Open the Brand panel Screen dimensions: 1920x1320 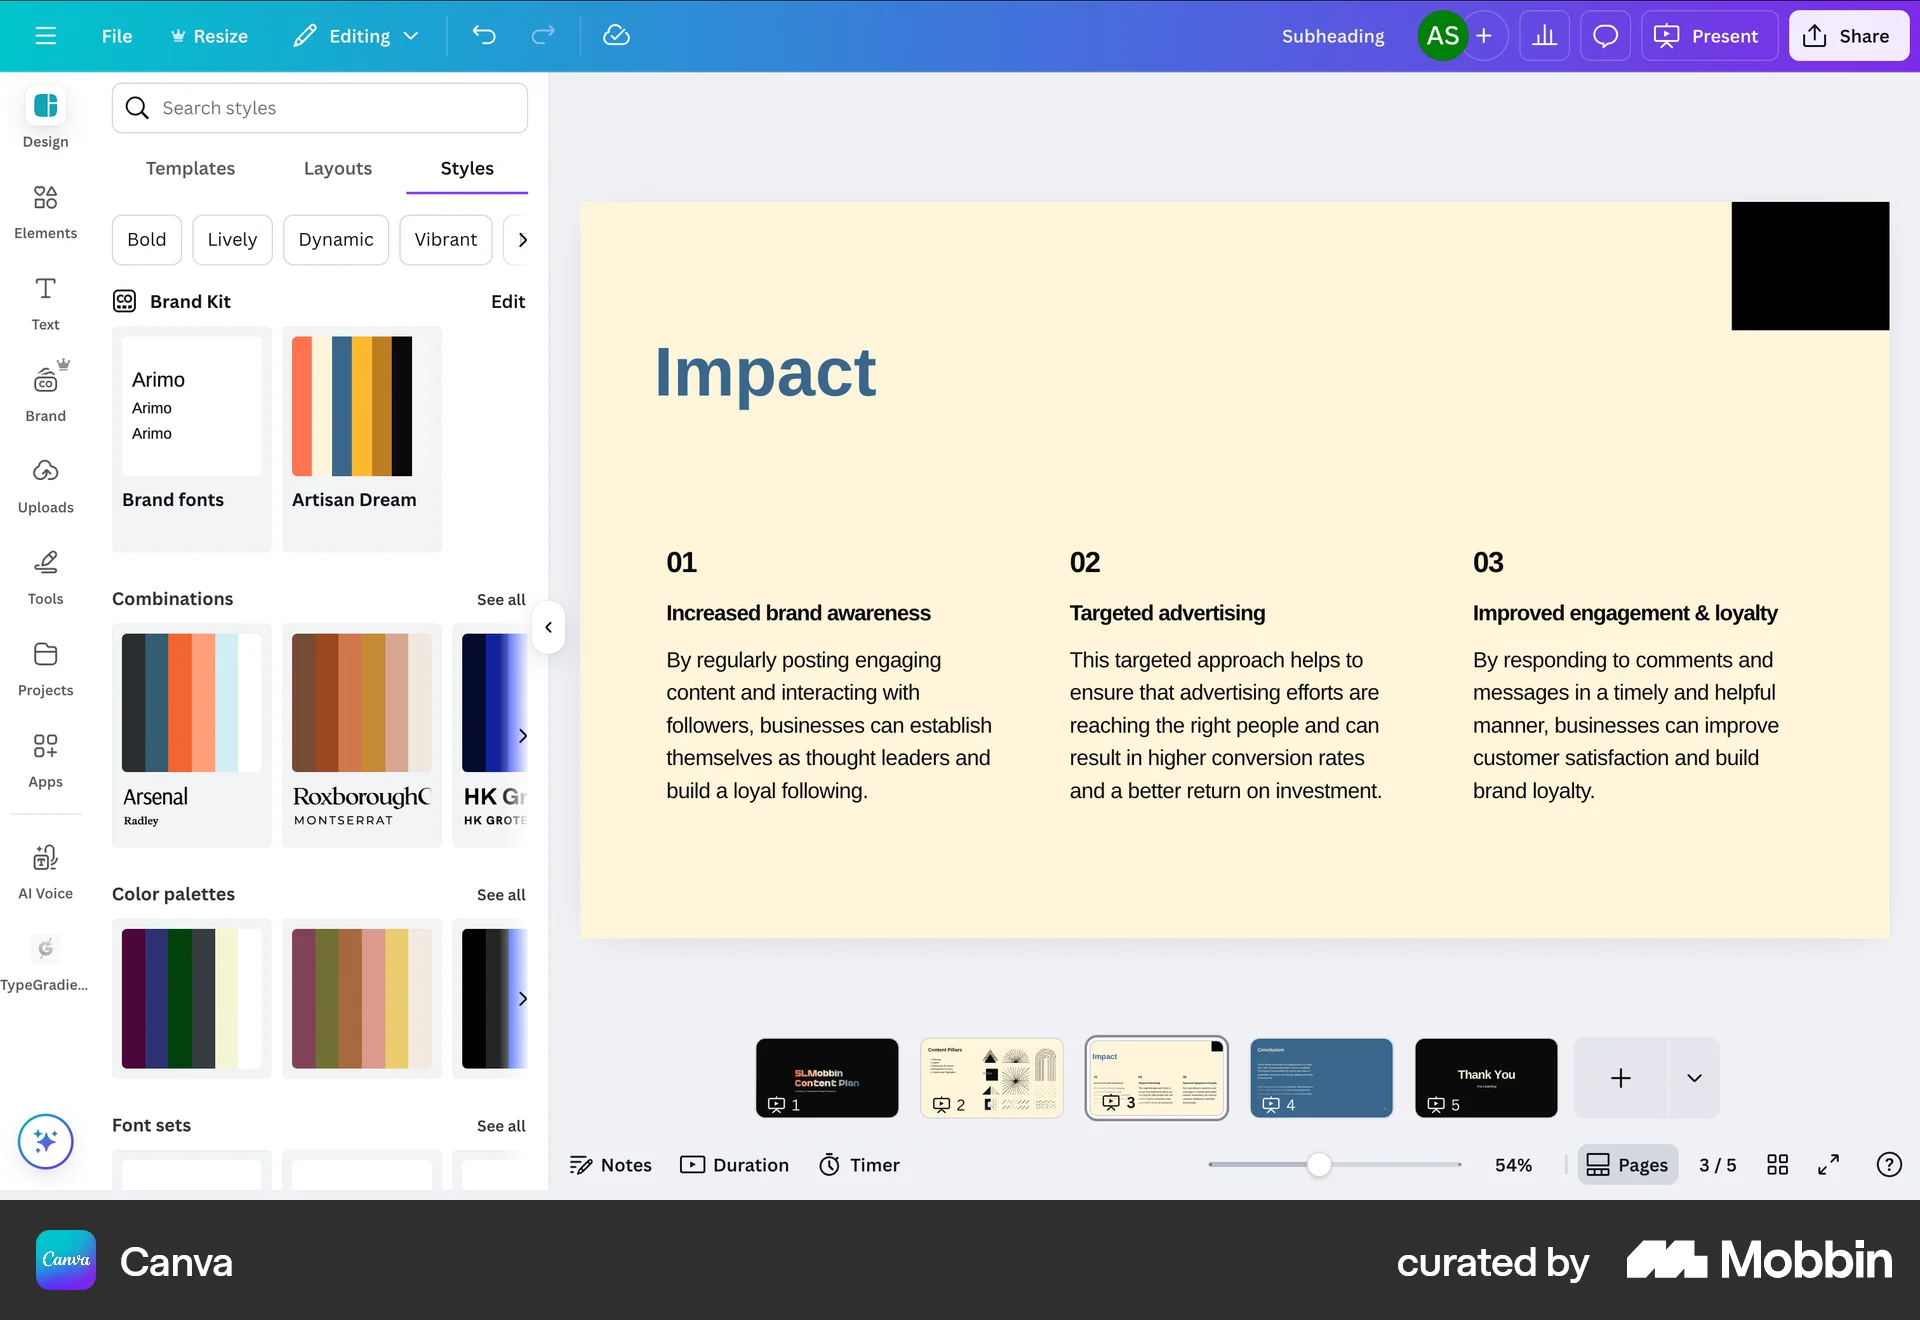tap(46, 394)
